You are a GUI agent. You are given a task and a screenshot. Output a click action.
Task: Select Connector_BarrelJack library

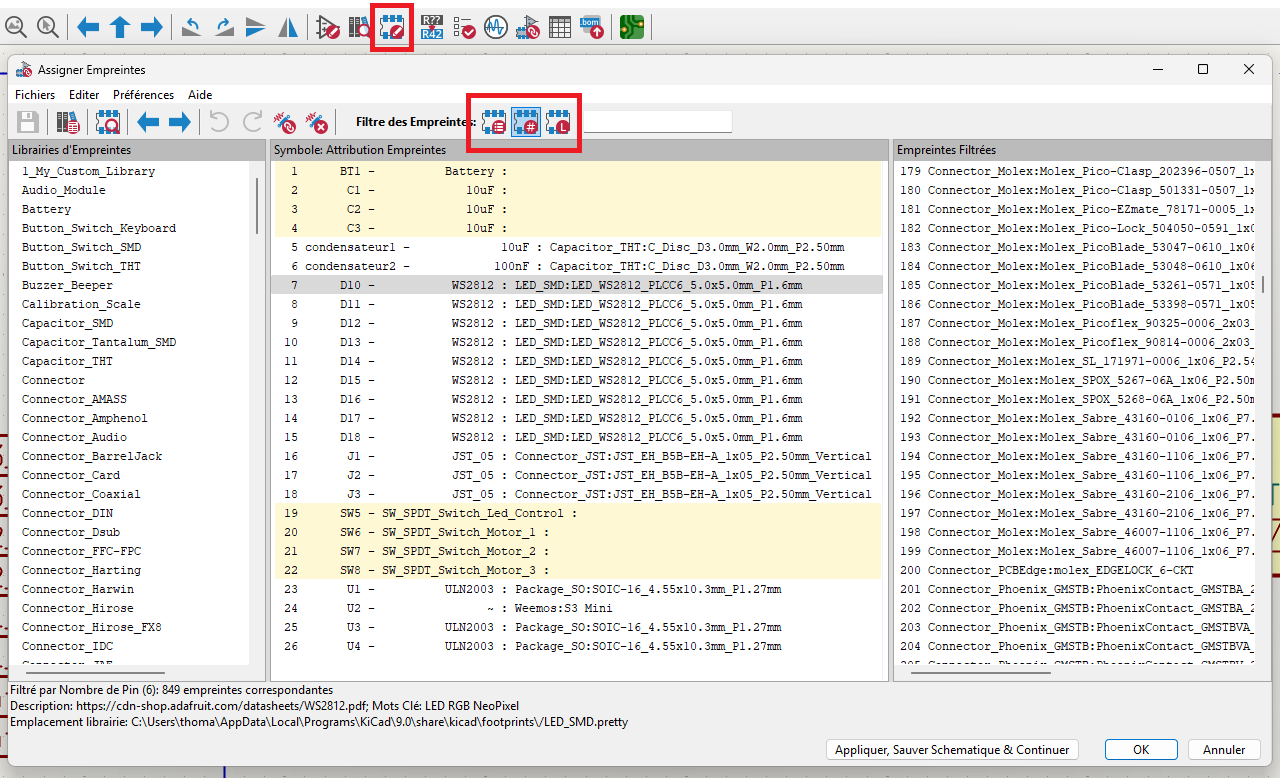pos(92,456)
